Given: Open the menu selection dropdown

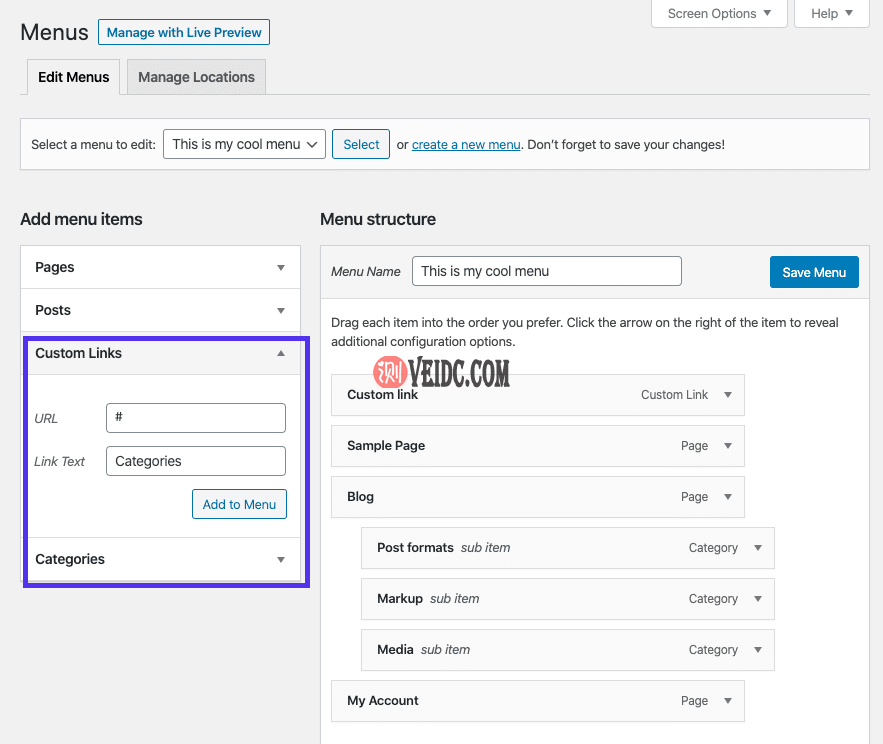Looking at the screenshot, I should tap(245, 144).
